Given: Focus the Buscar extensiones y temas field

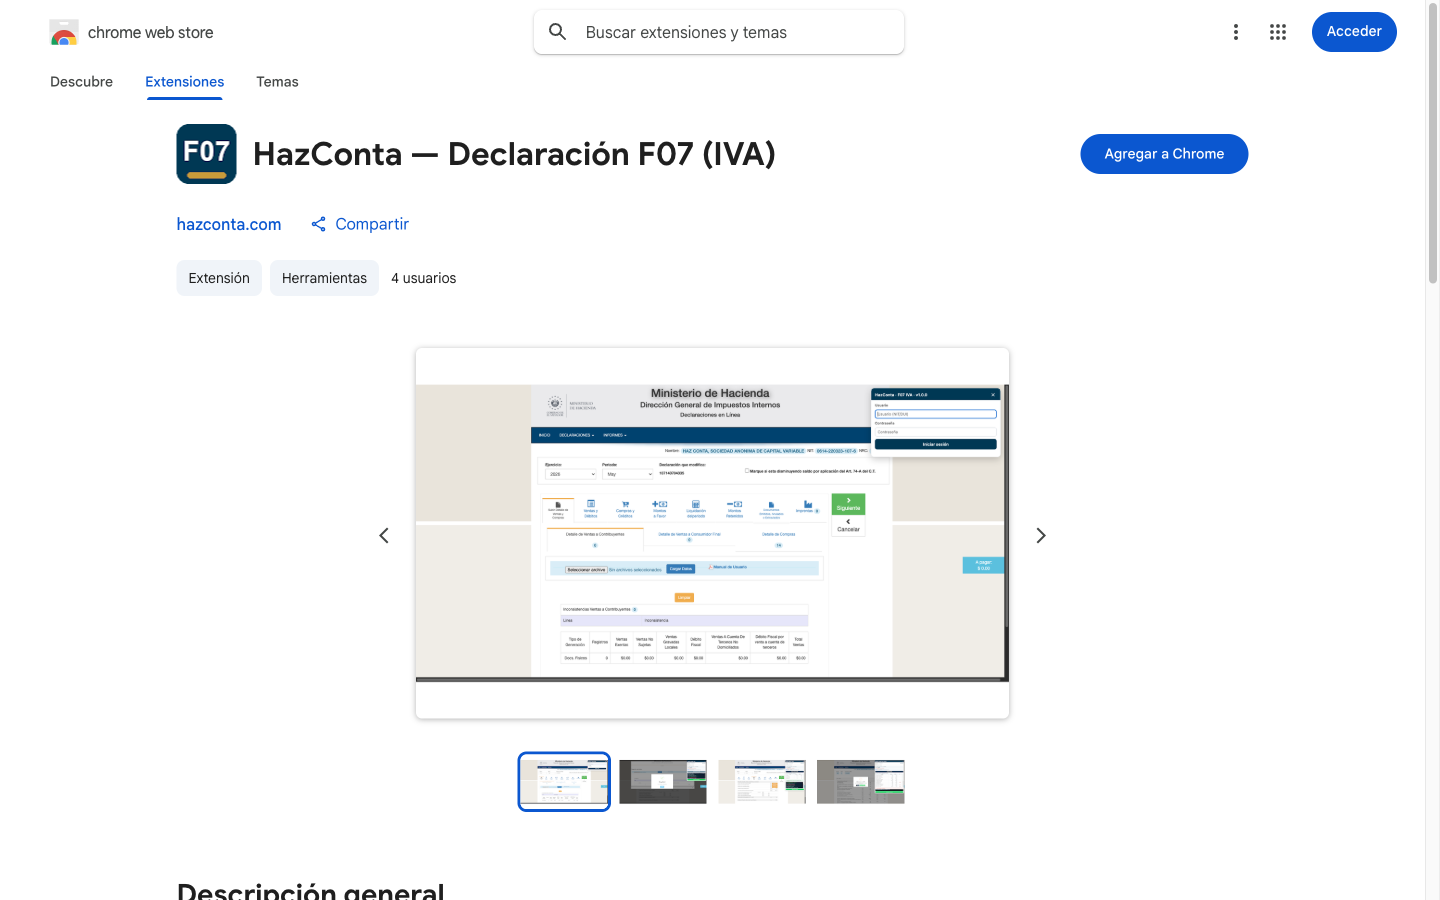Looking at the screenshot, I should click(x=719, y=32).
